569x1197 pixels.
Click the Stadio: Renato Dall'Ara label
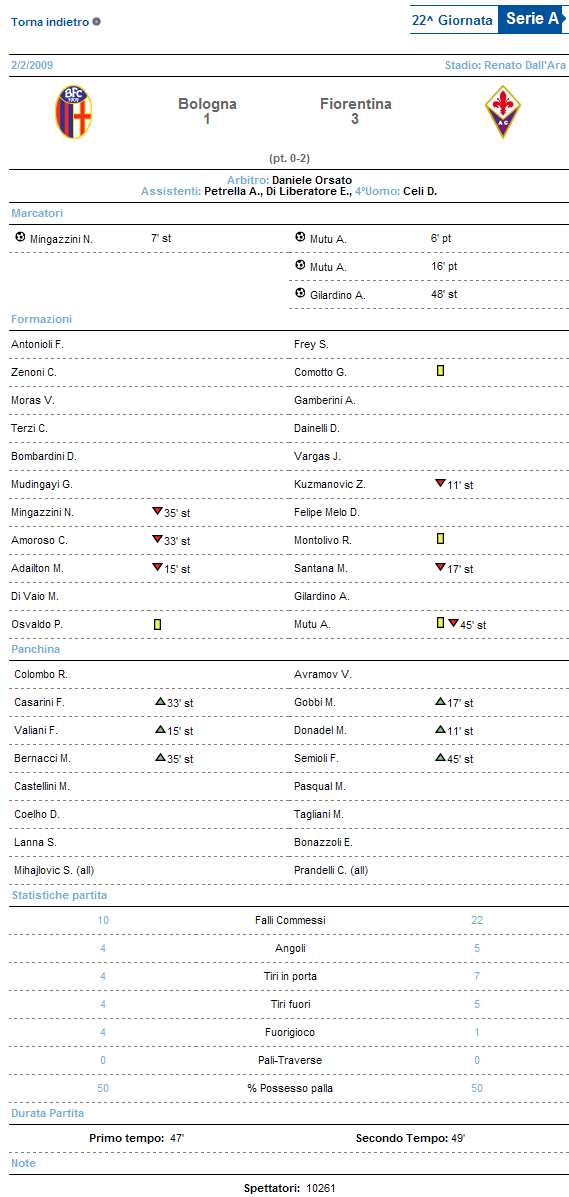pyautogui.click(x=505, y=66)
